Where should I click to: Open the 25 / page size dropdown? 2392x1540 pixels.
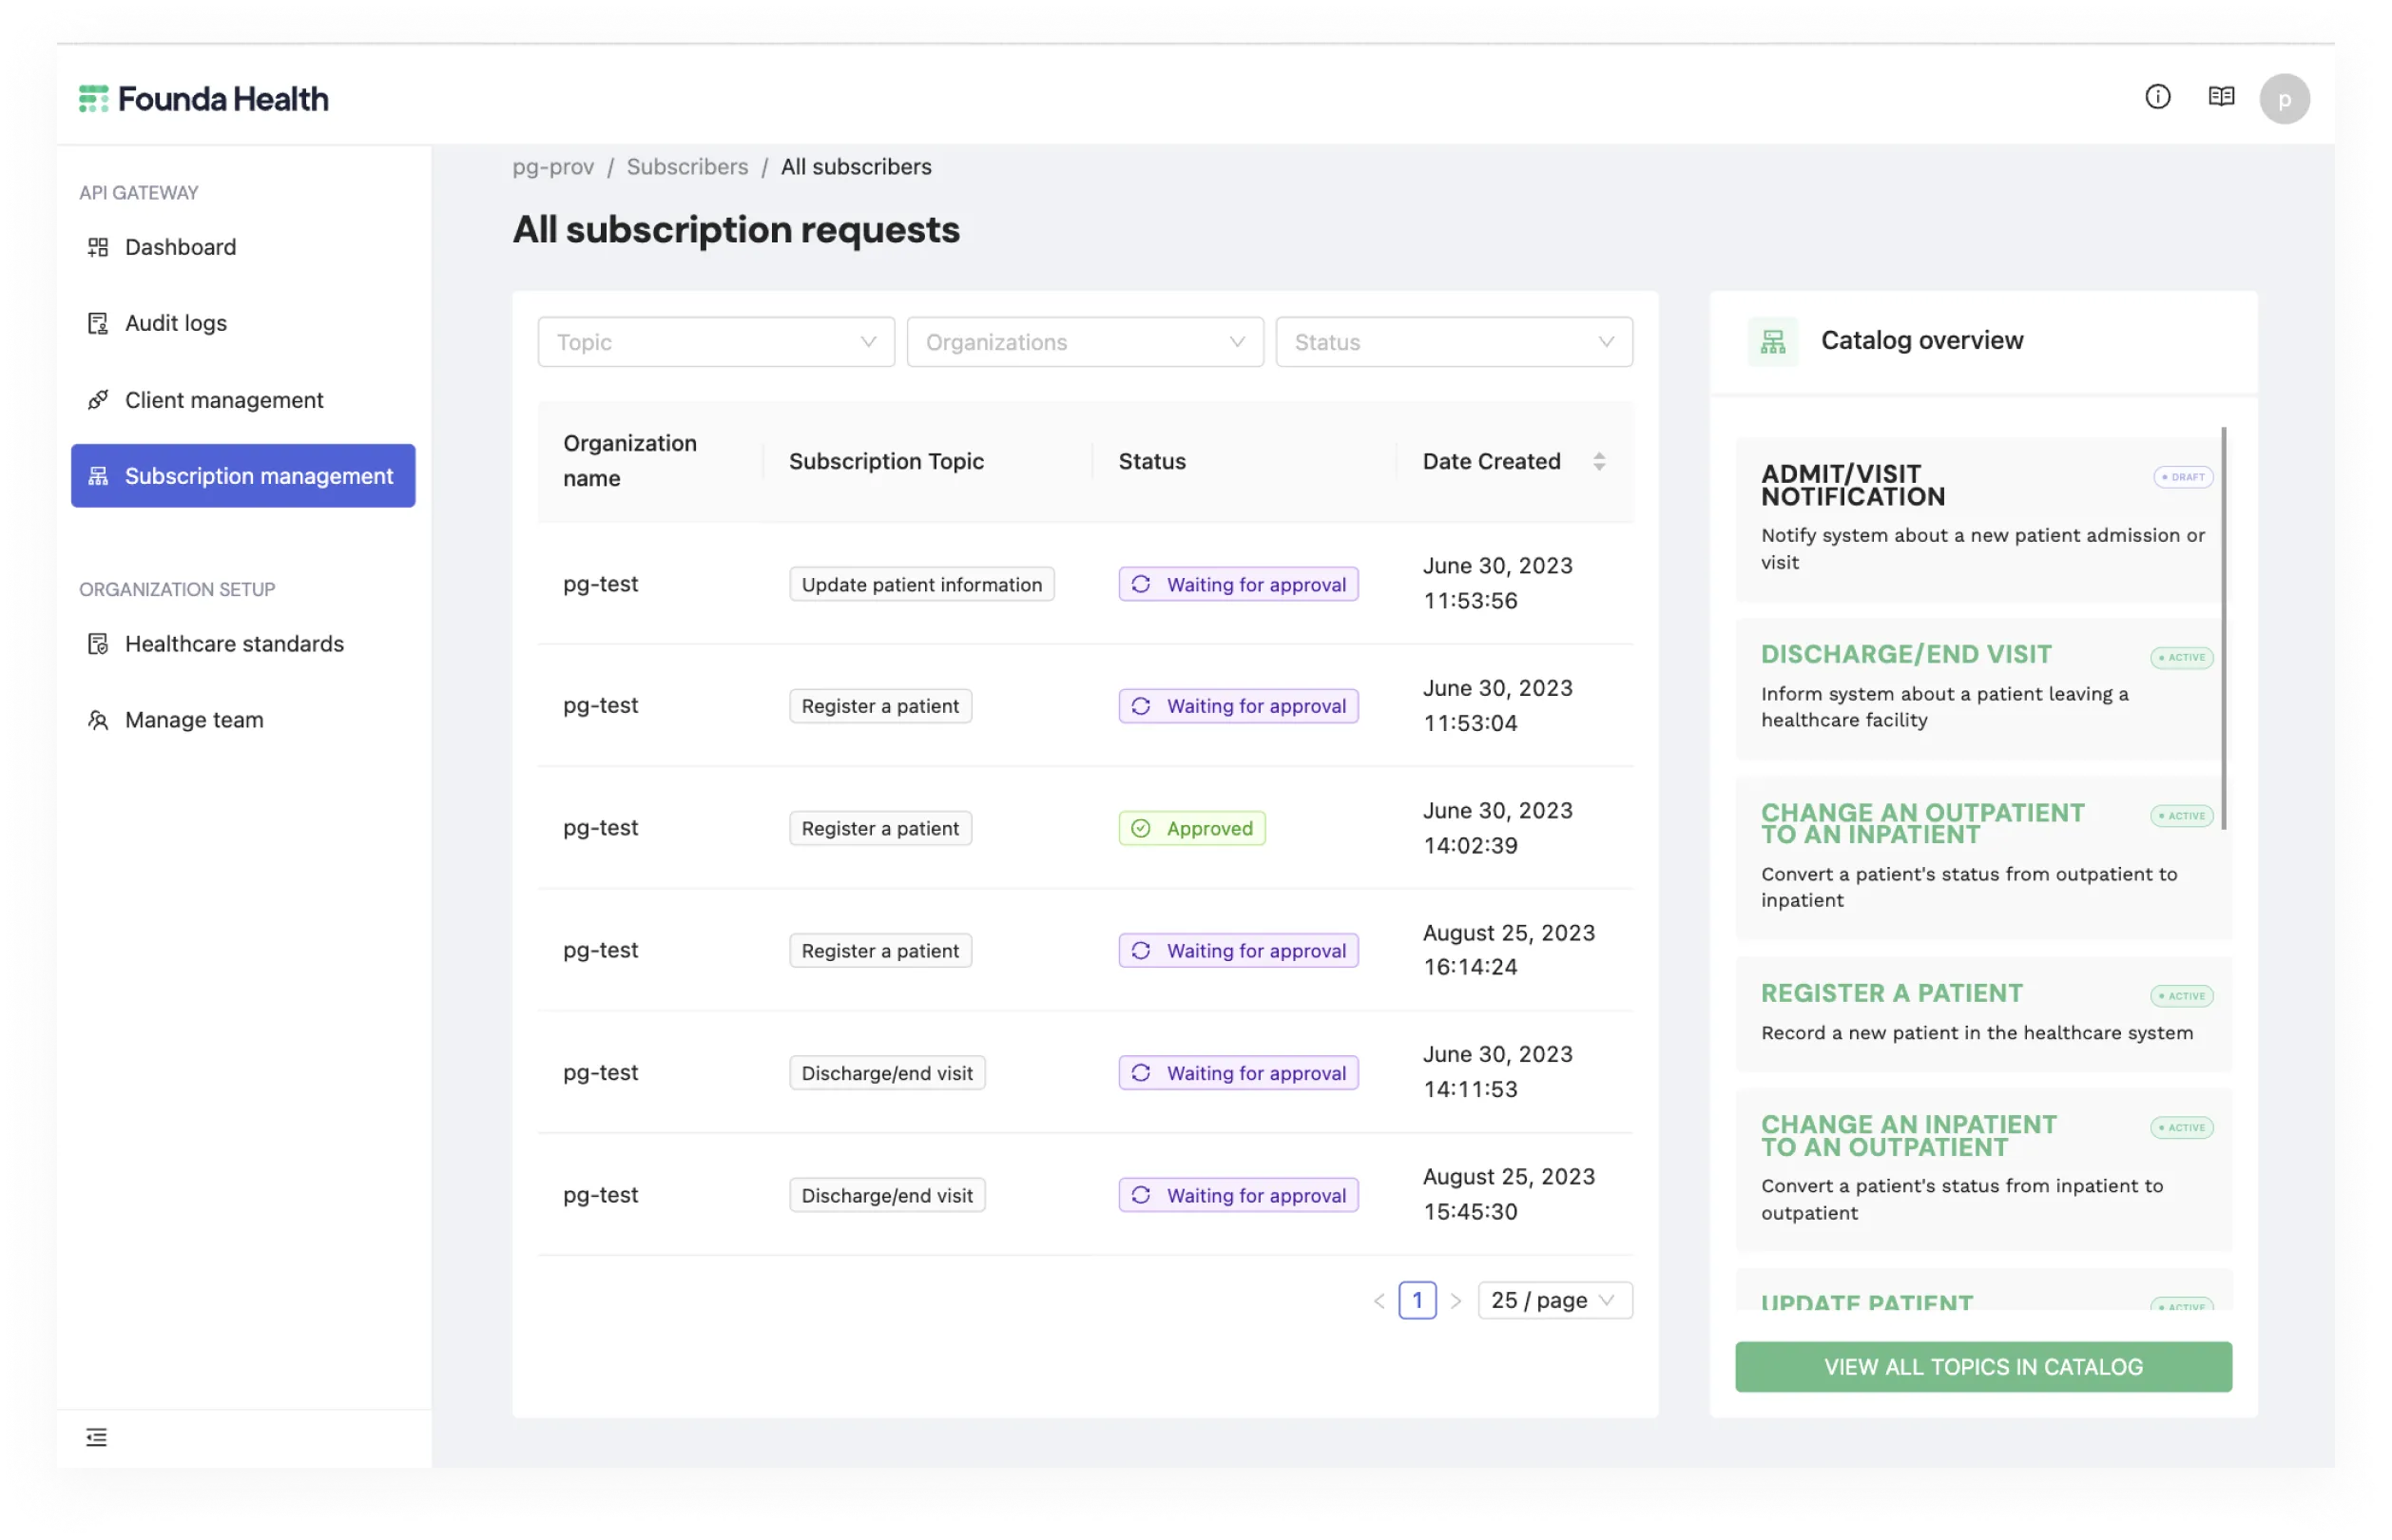click(1555, 1300)
